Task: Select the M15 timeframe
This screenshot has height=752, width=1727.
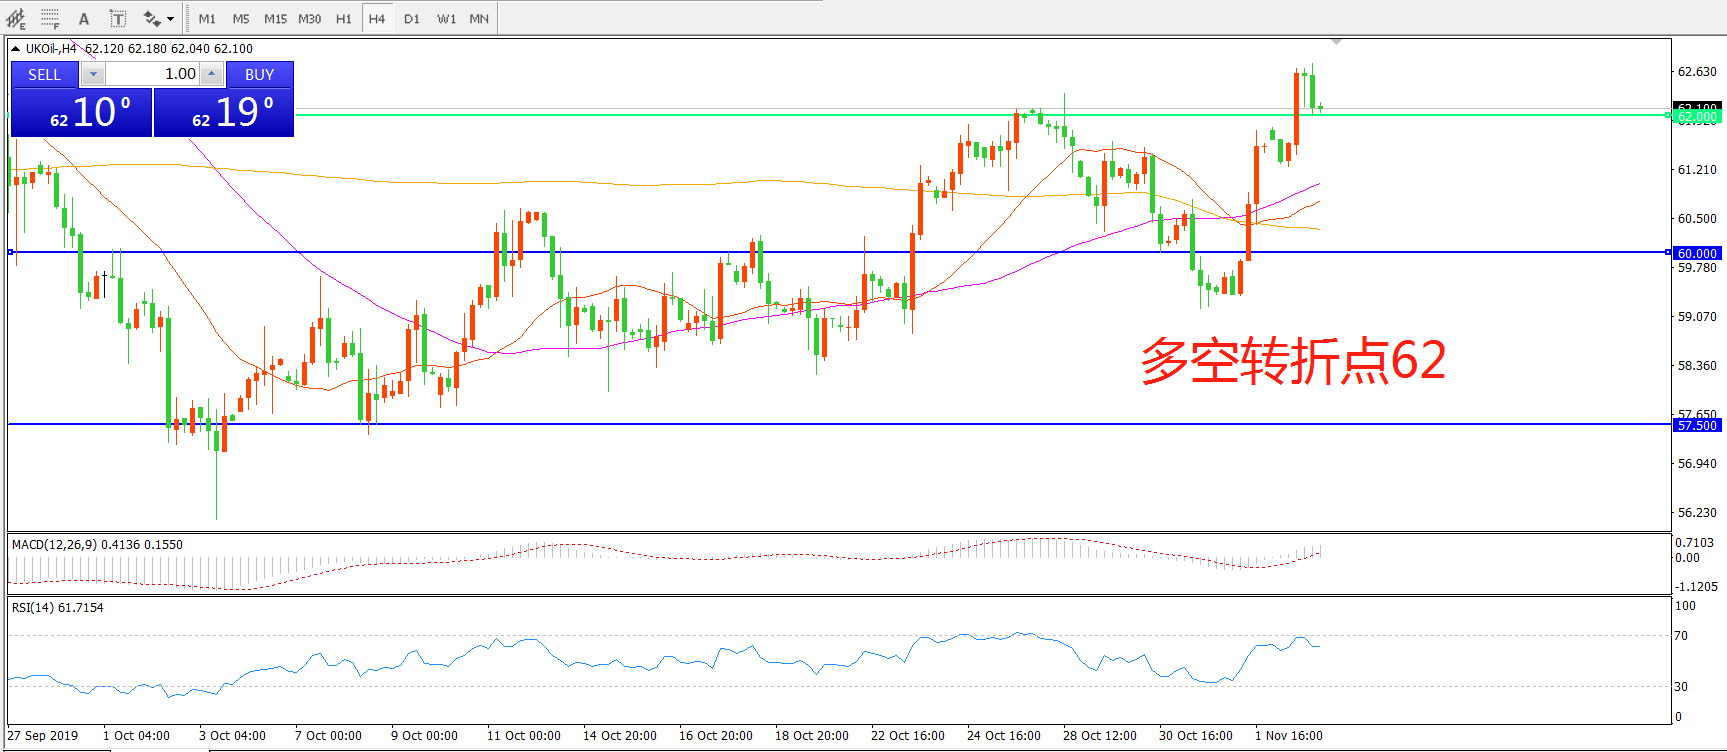Action: click(275, 19)
